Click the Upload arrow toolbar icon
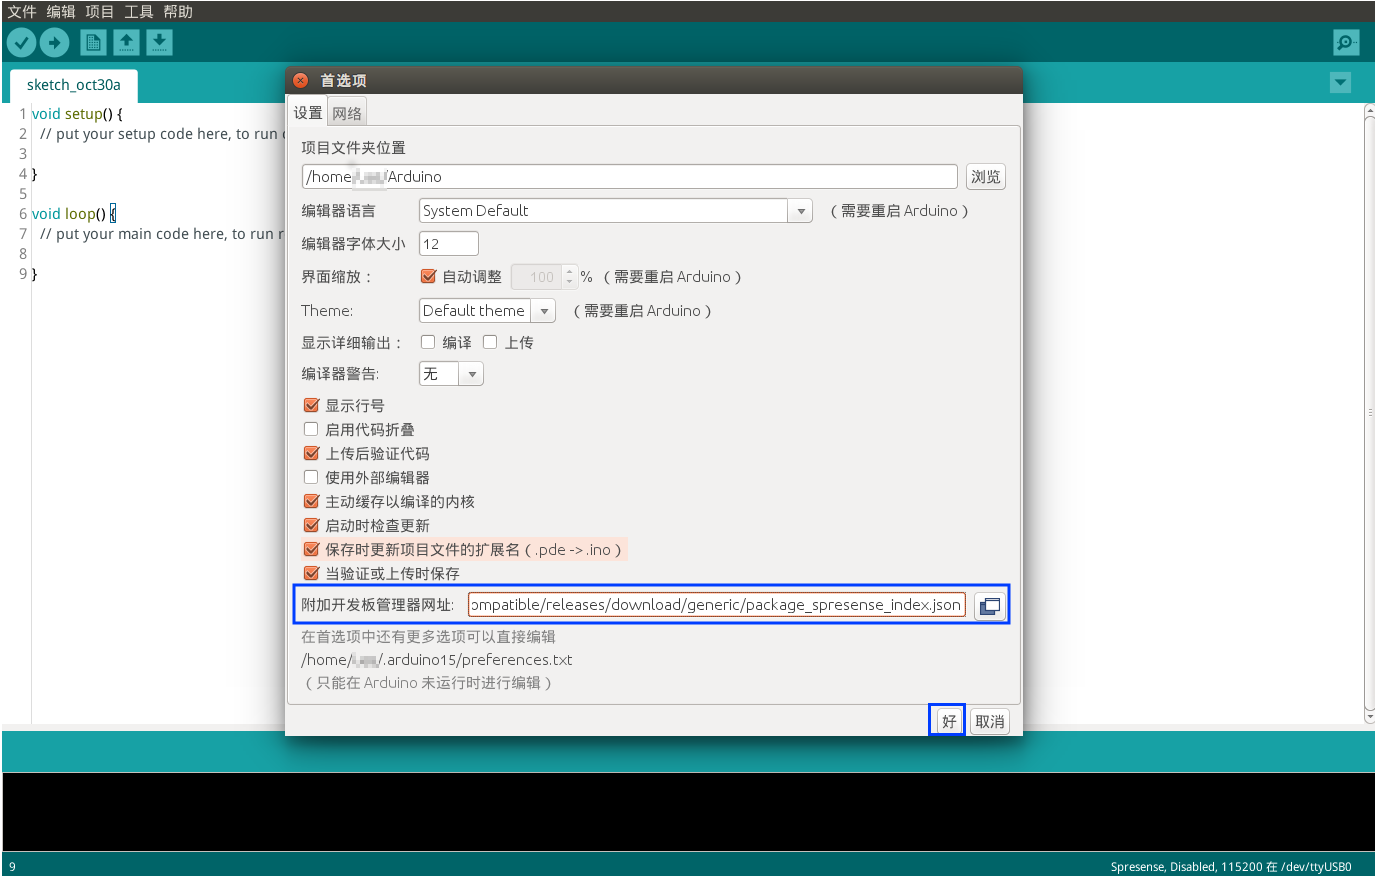This screenshot has width=1375, height=876. tap(54, 42)
